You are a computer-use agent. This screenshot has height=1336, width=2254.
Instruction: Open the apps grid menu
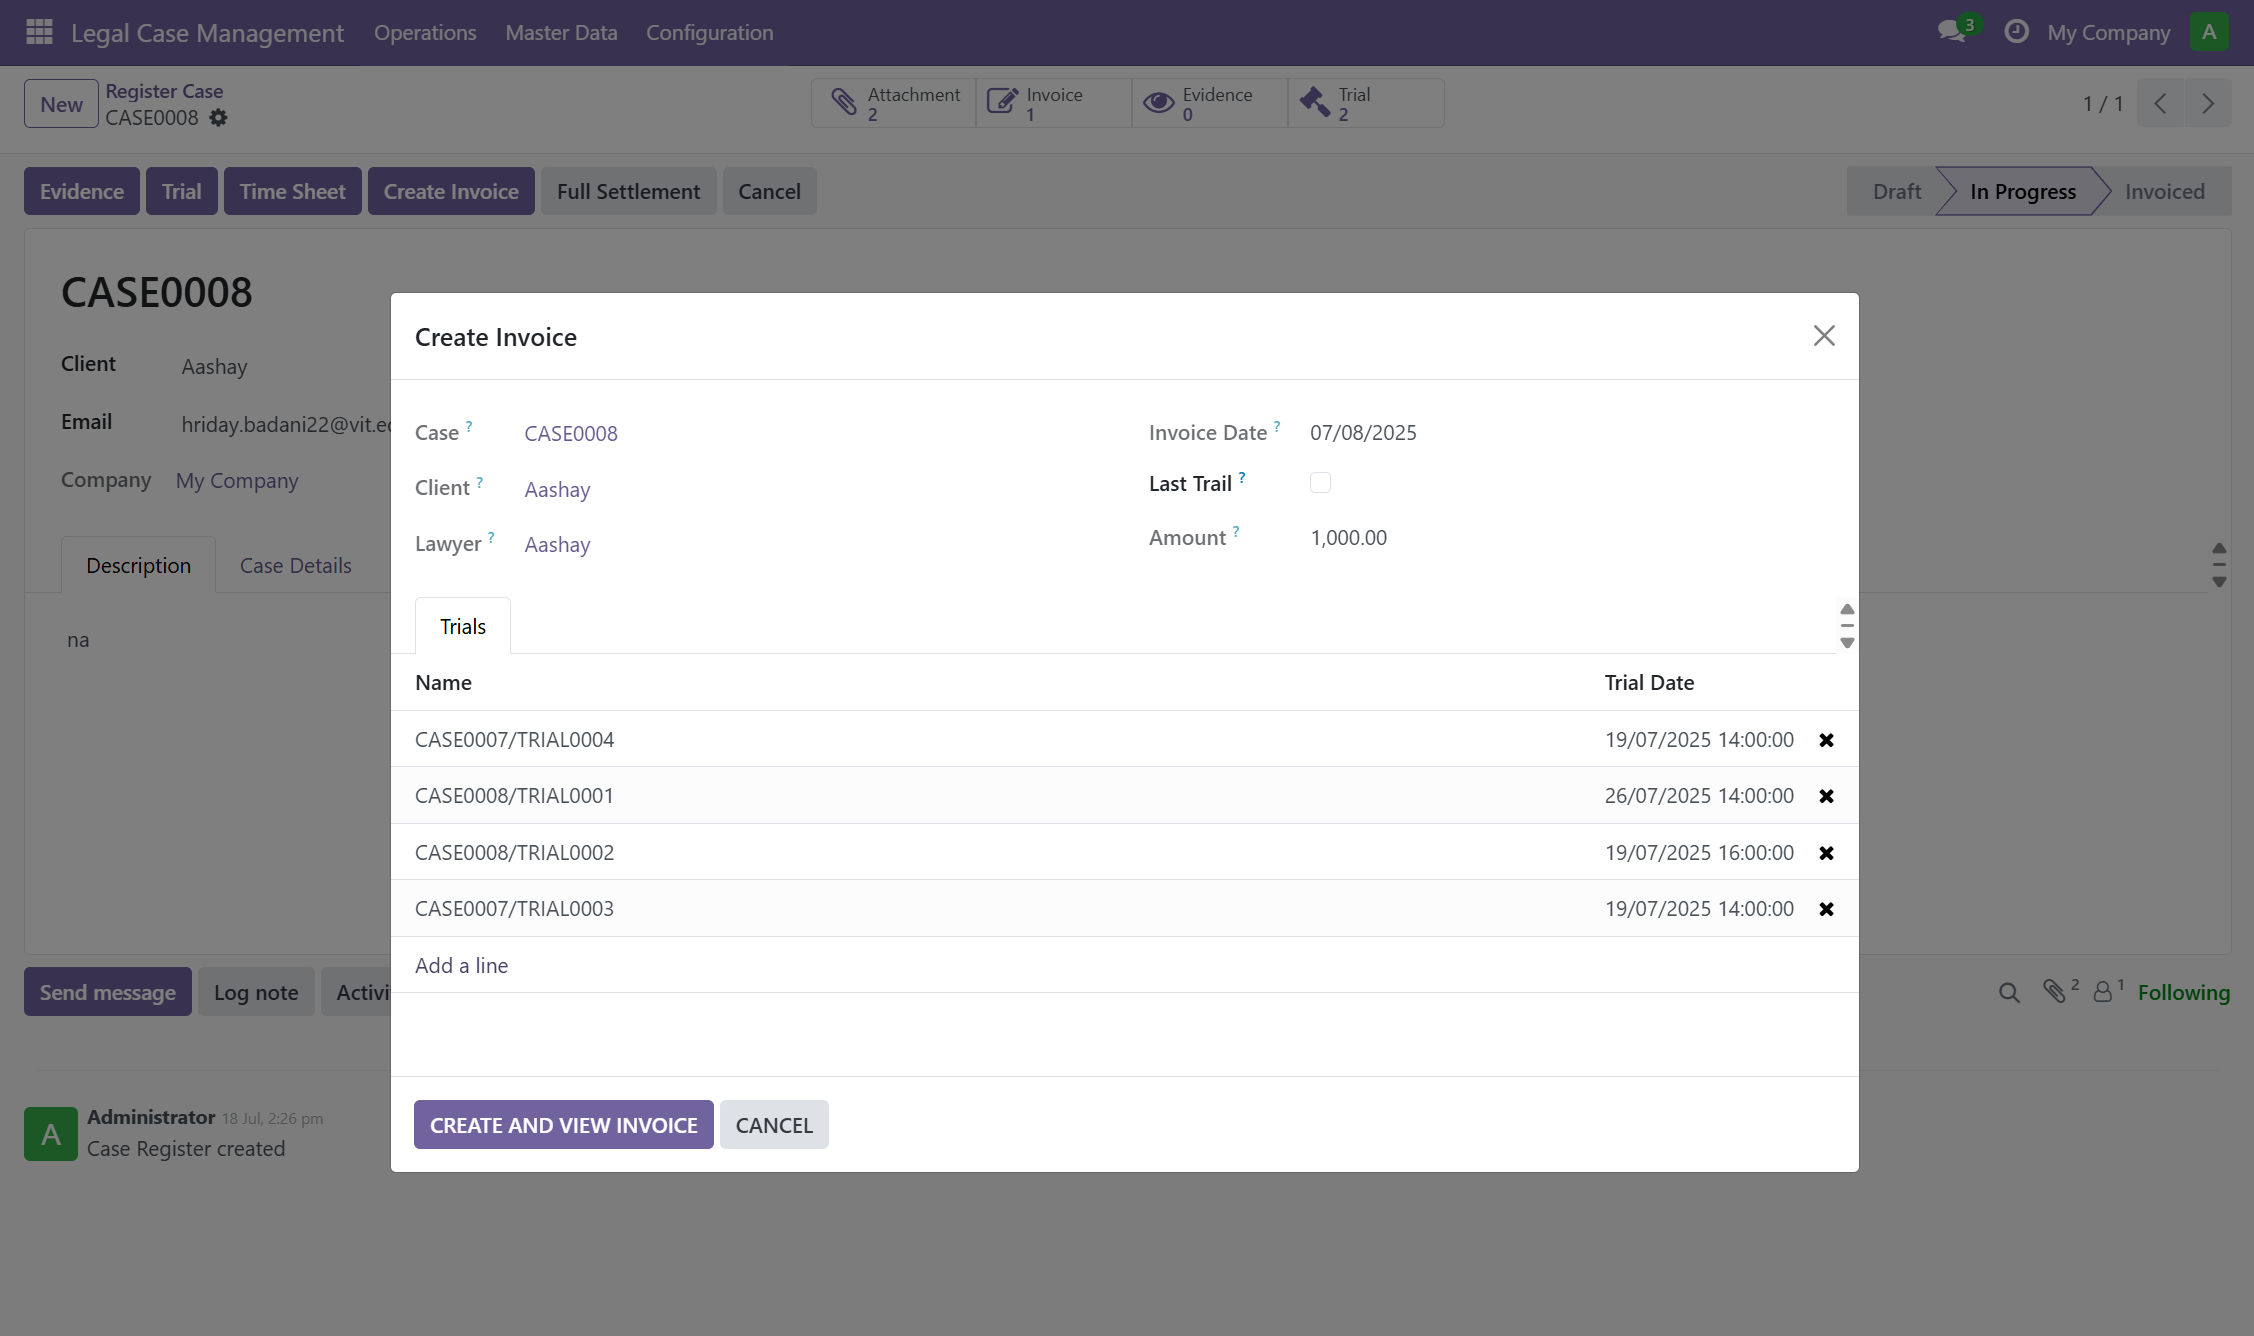click(x=38, y=31)
